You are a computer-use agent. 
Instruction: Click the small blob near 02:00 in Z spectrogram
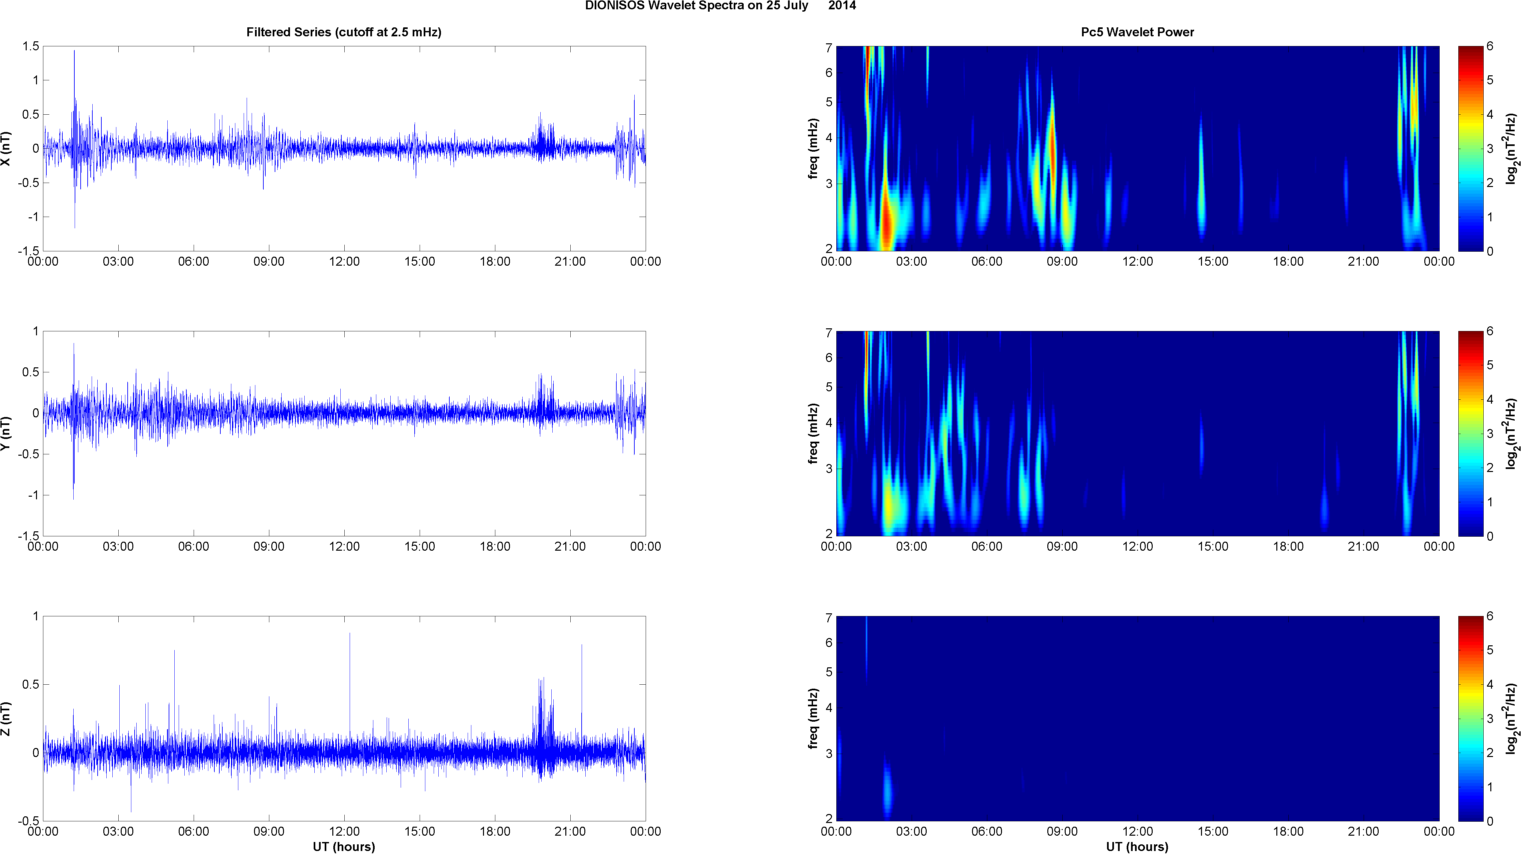(x=887, y=790)
